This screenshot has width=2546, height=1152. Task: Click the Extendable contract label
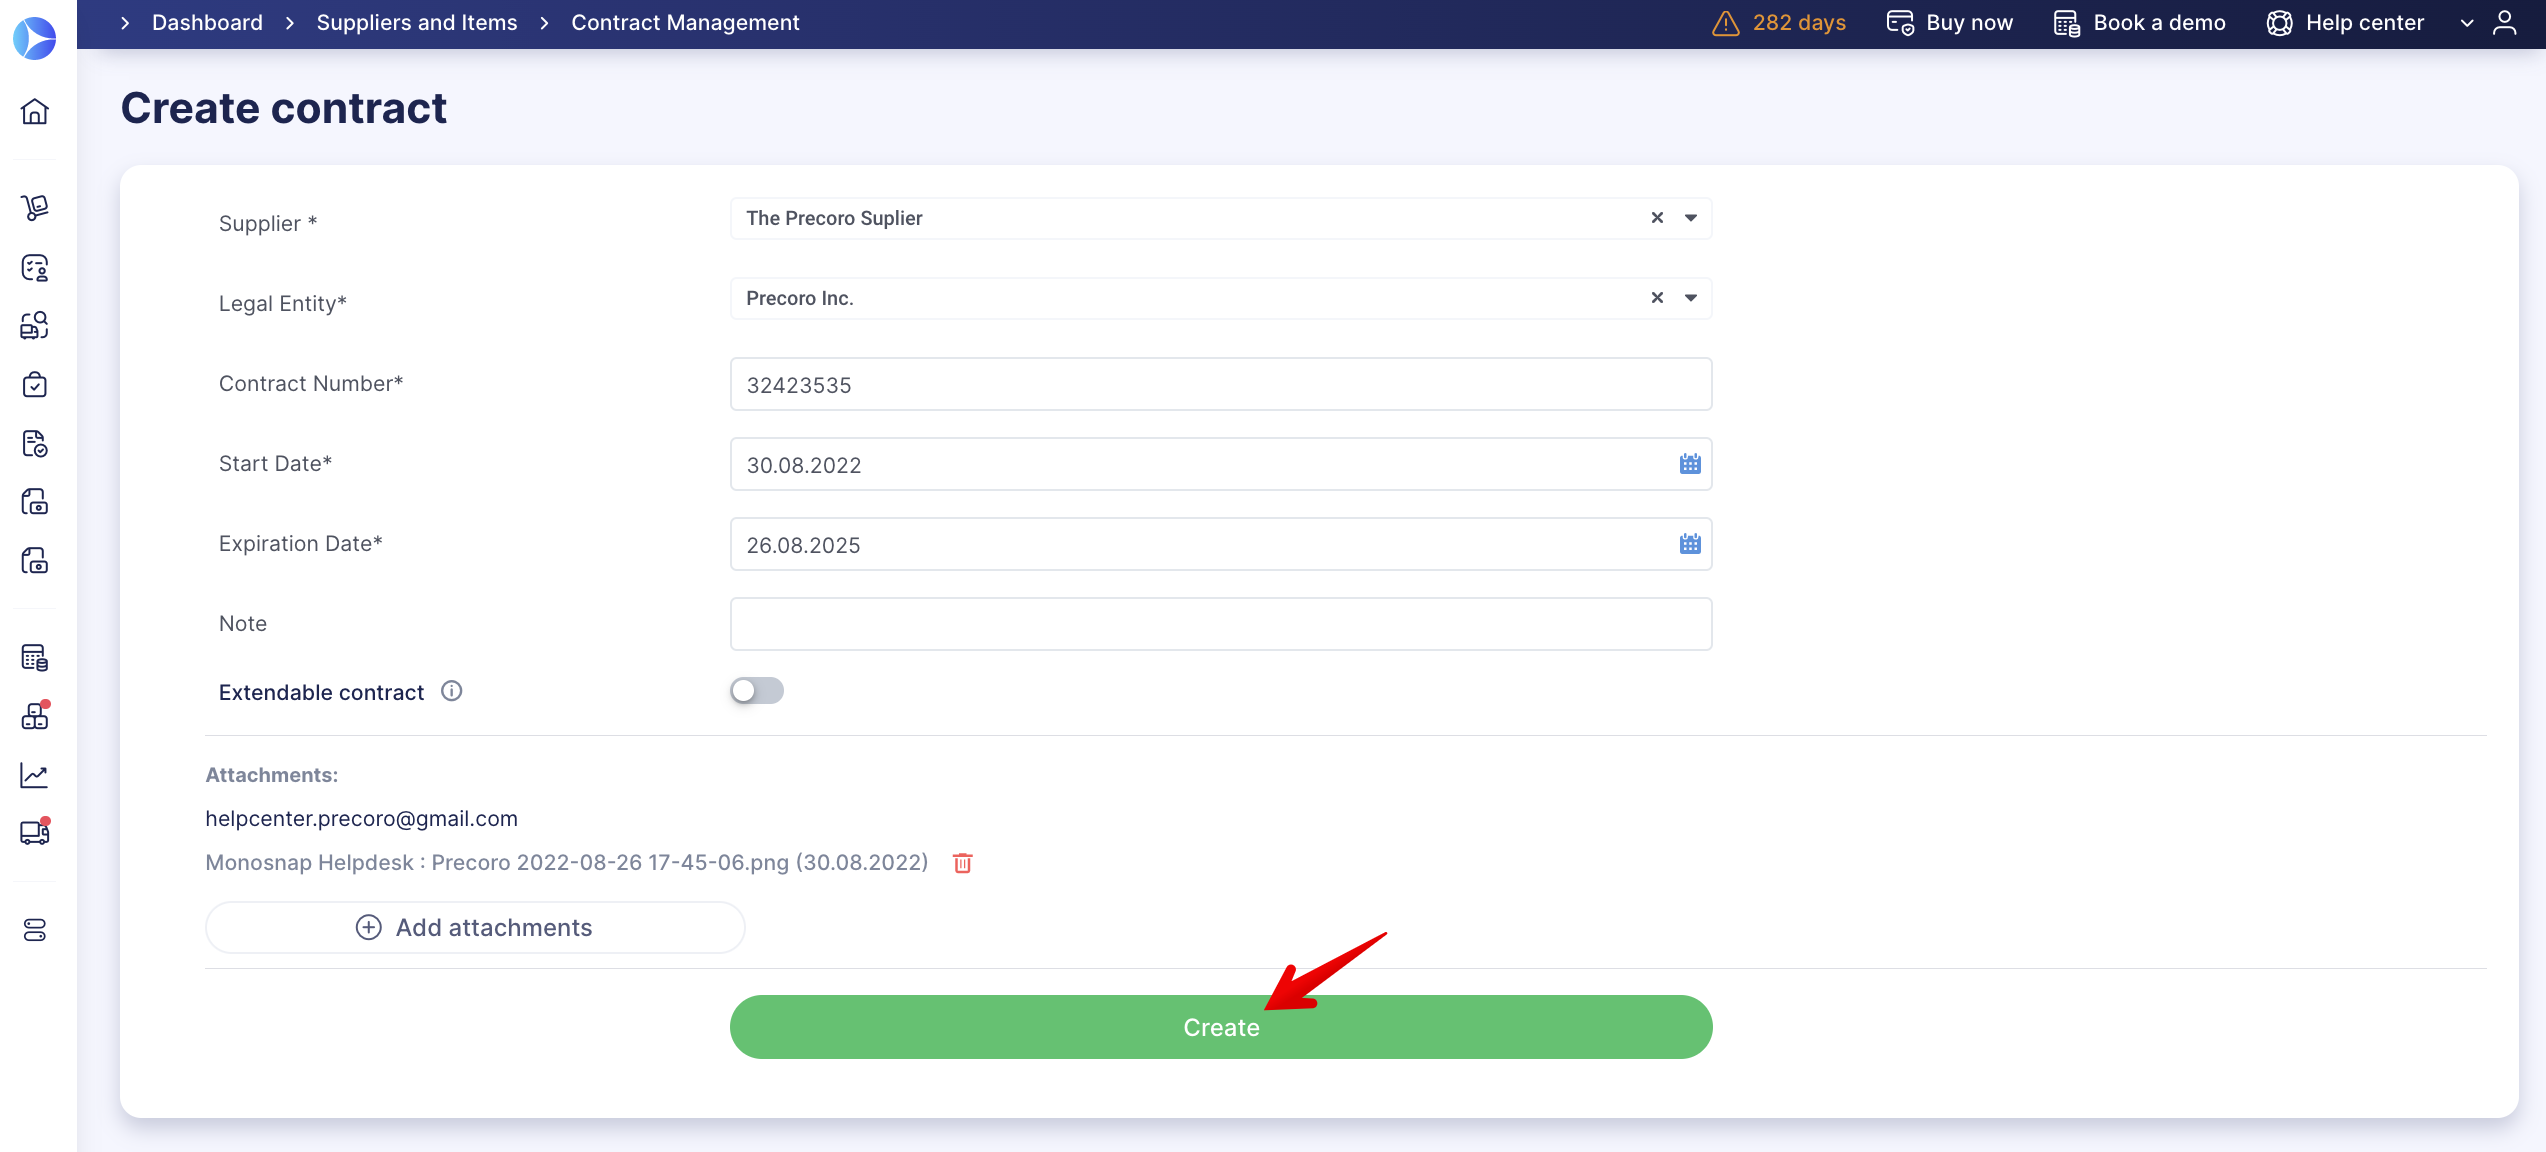click(321, 692)
